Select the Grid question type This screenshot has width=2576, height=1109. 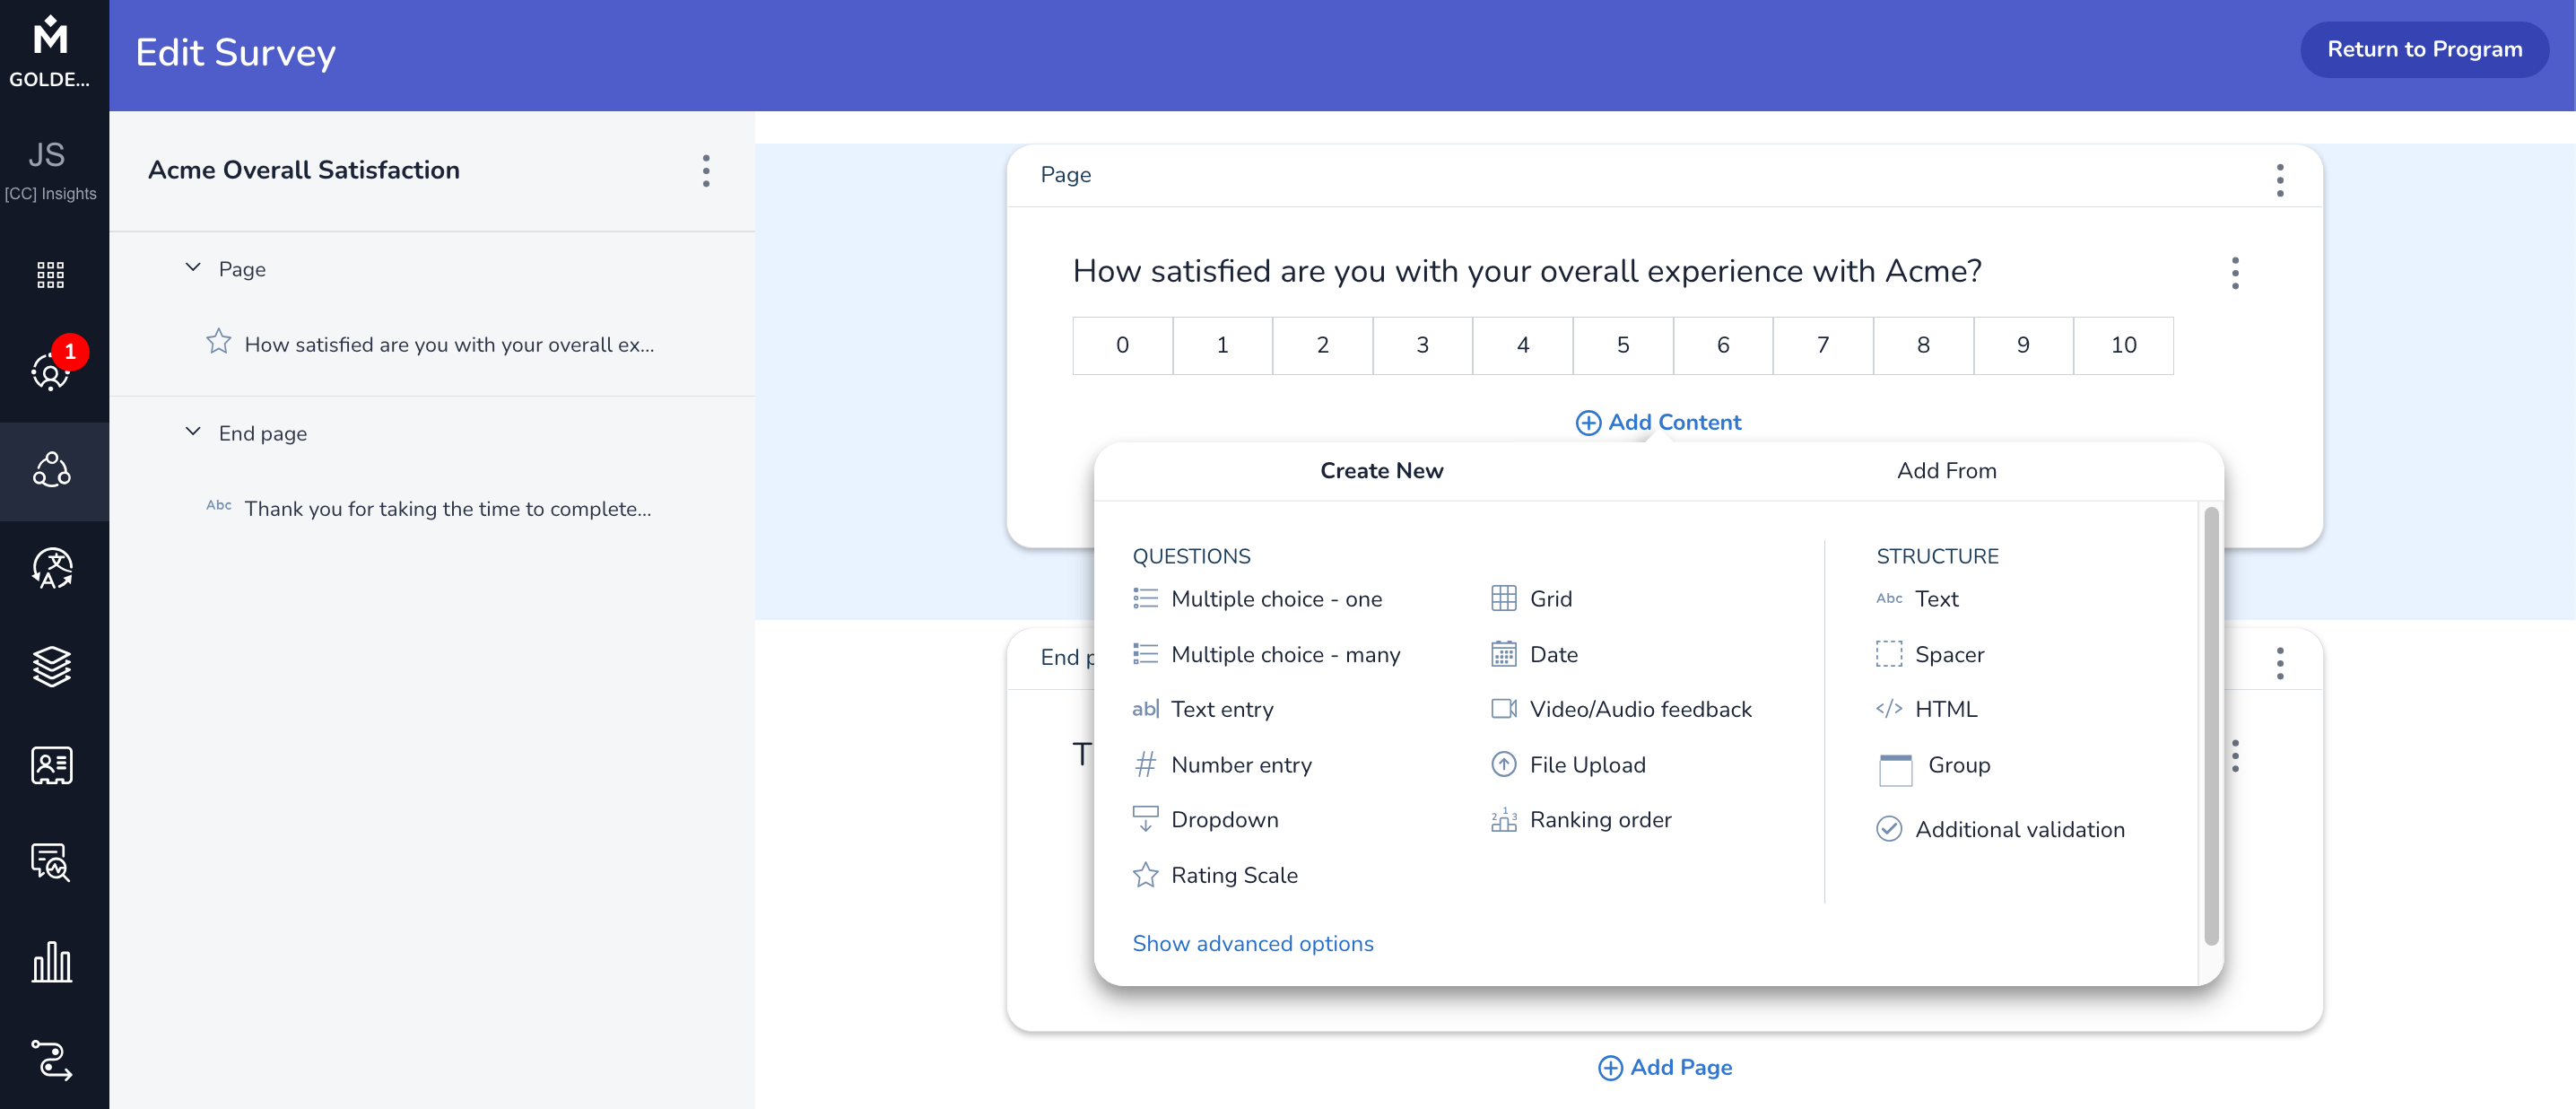[1549, 598]
